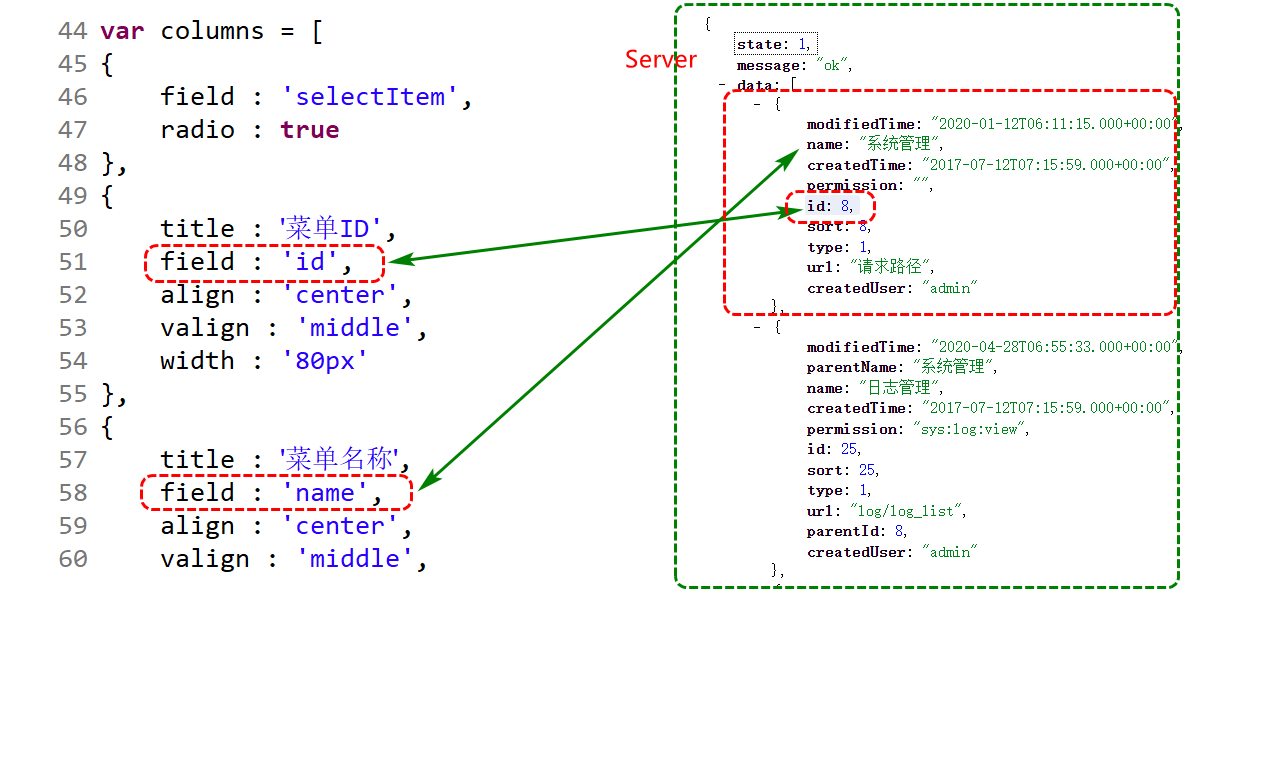Viewport: 1280px width, 768px height.
Task: Click the var columns = [ code line
Action: click(211, 31)
